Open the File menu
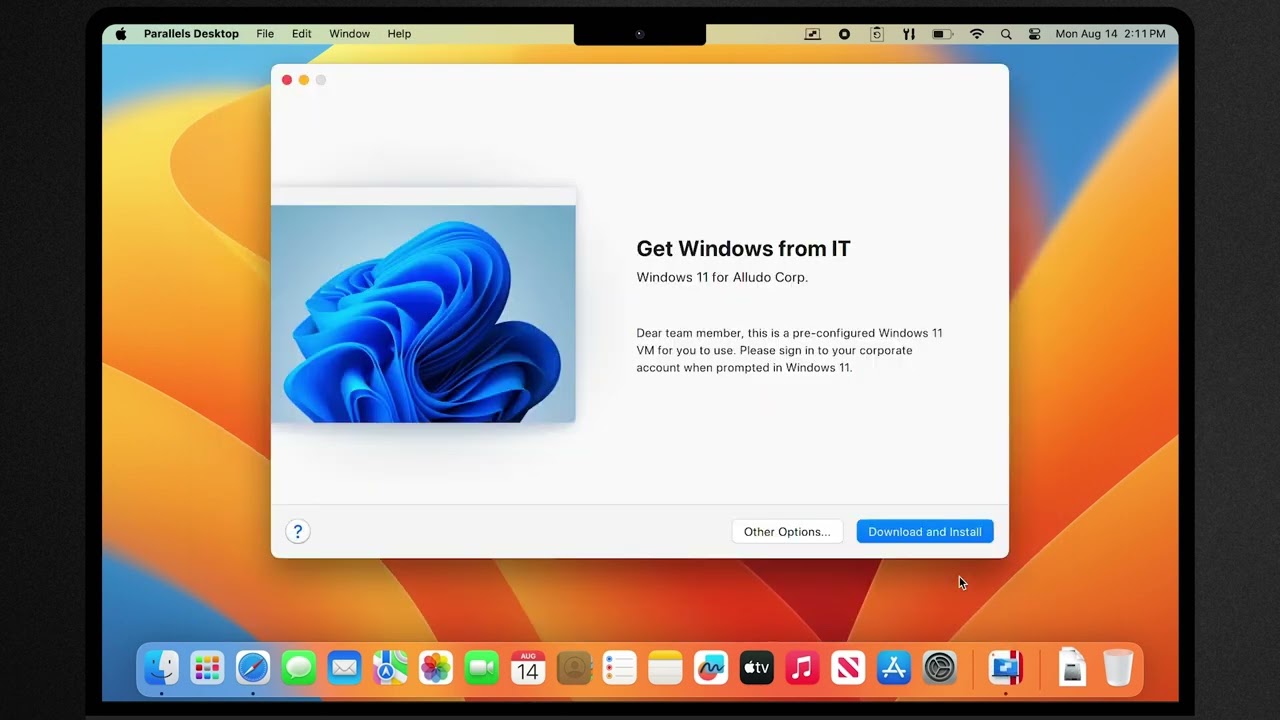This screenshot has width=1280, height=720. [265, 34]
